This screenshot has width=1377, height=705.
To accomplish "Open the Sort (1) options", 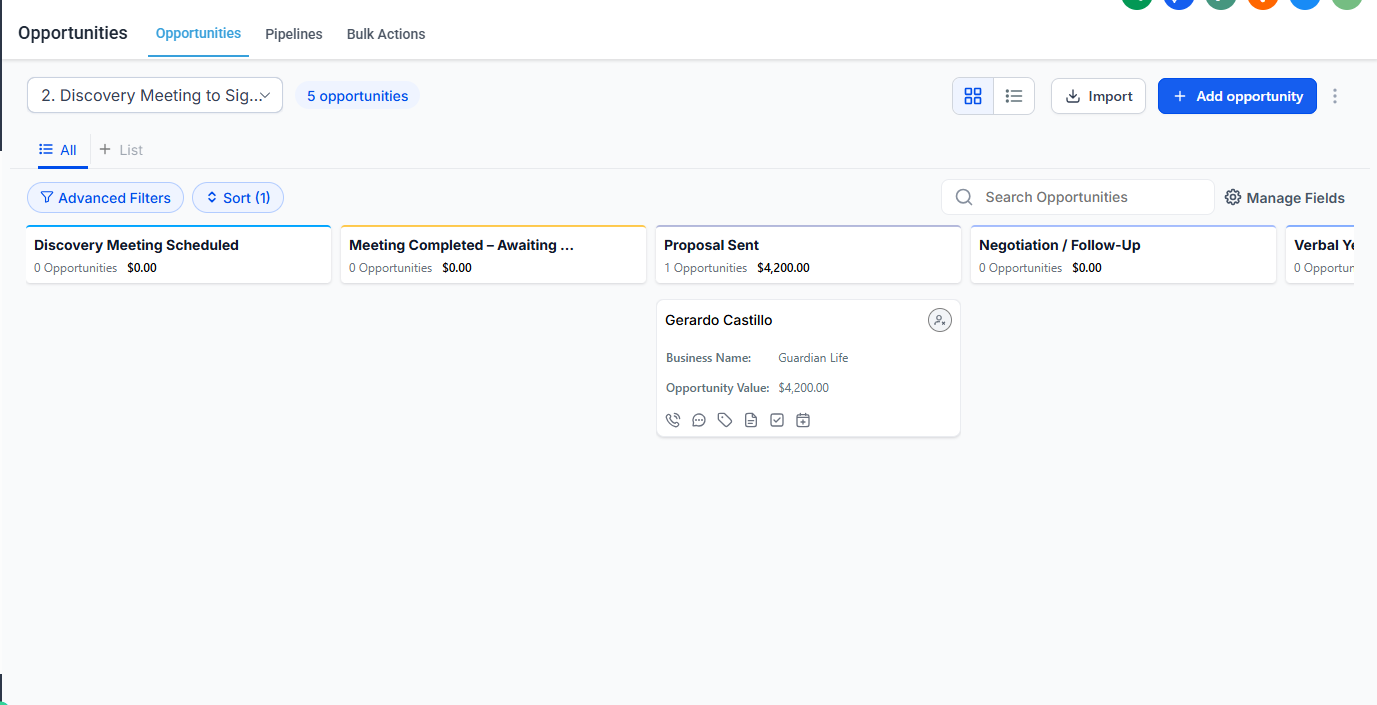I will pos(238,198).
